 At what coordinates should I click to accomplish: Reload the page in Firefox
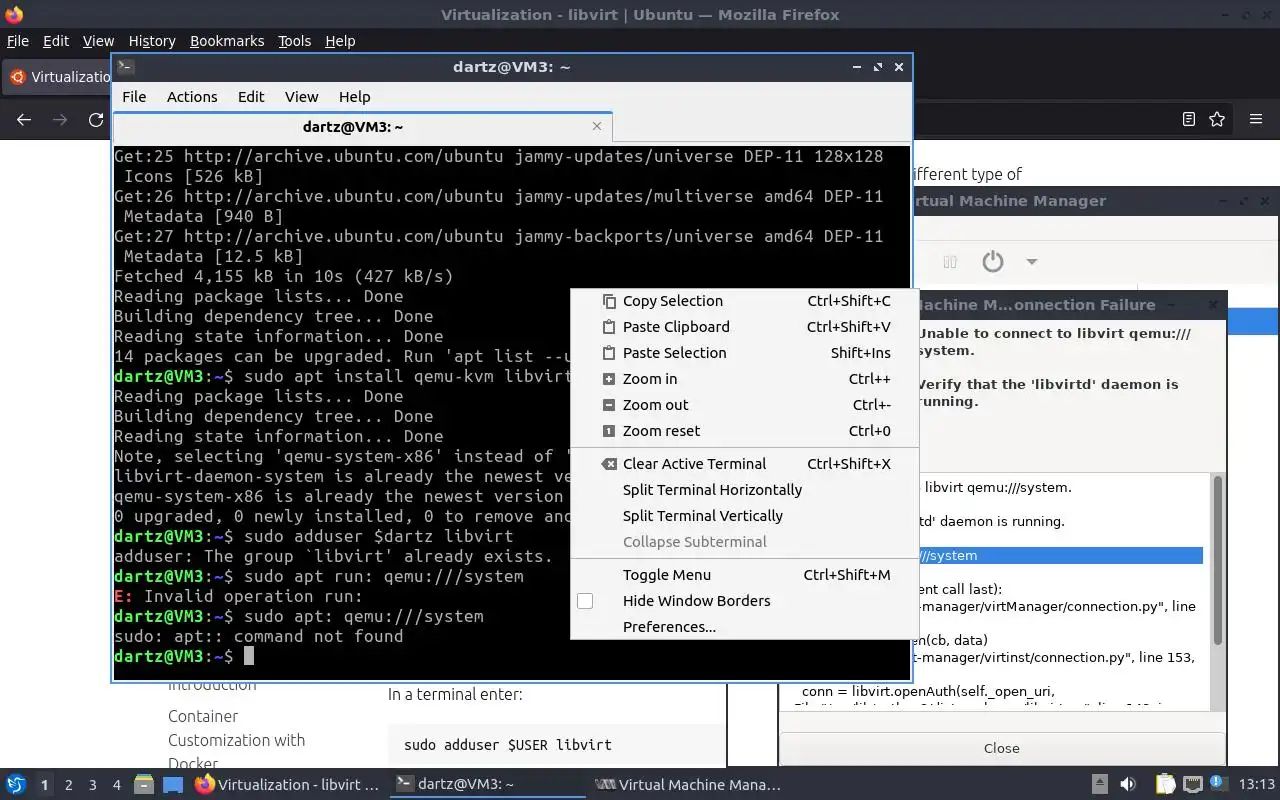tap(96, 119)
